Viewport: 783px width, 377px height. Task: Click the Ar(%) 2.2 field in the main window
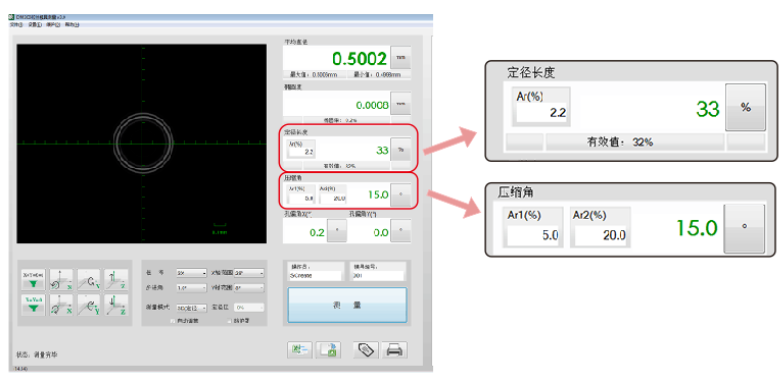coord(301,152)
